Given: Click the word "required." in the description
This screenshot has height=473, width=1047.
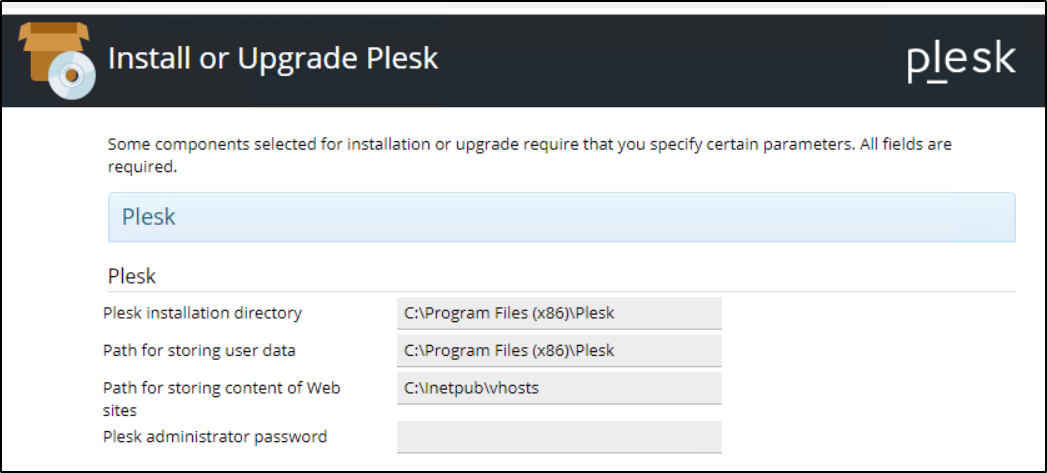Looking at the screenshot, I should pos(142,167).
